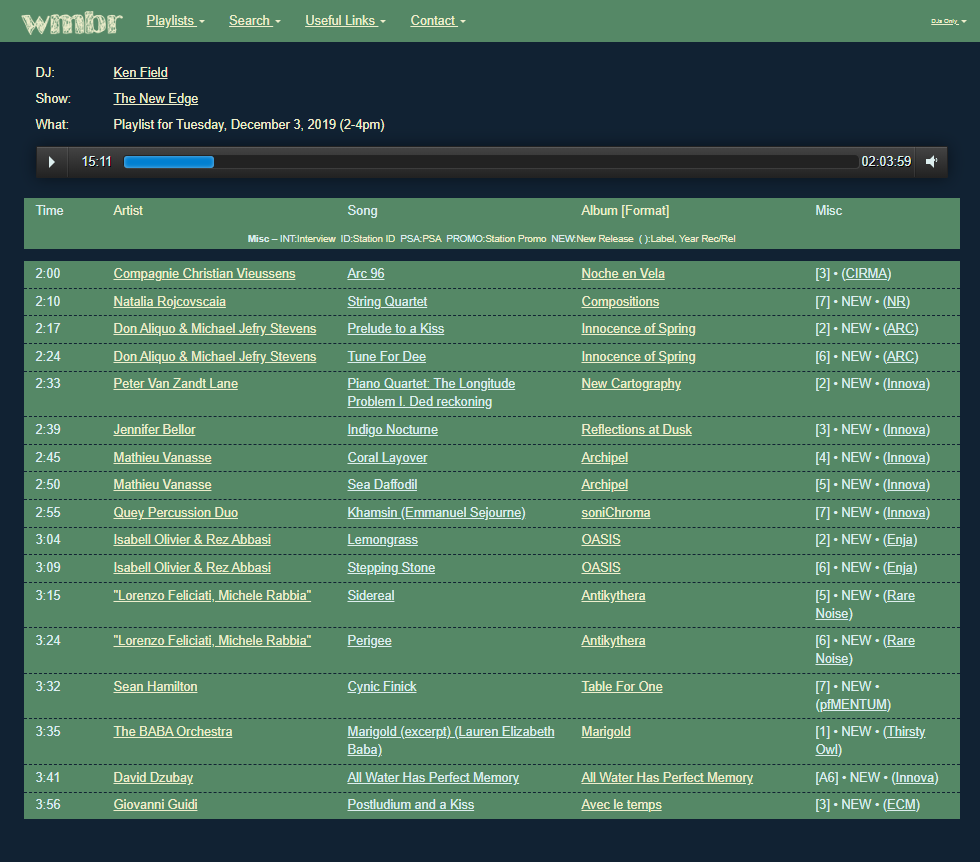Image resolution: width=980 pixels, height=862 pixels.
Task: Open The New Edge show link
Action: click(156, 99)
